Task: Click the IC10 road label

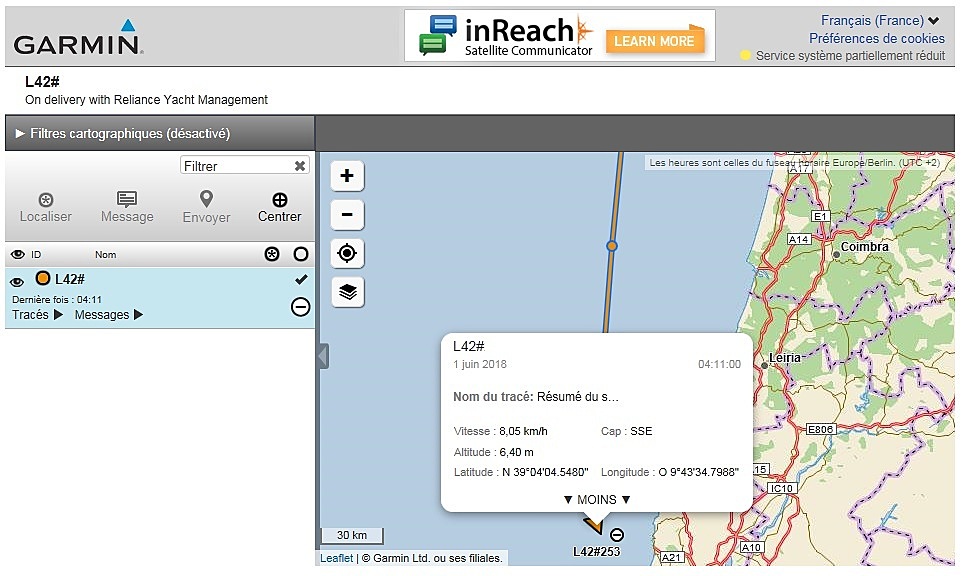Action: point(782,488)
